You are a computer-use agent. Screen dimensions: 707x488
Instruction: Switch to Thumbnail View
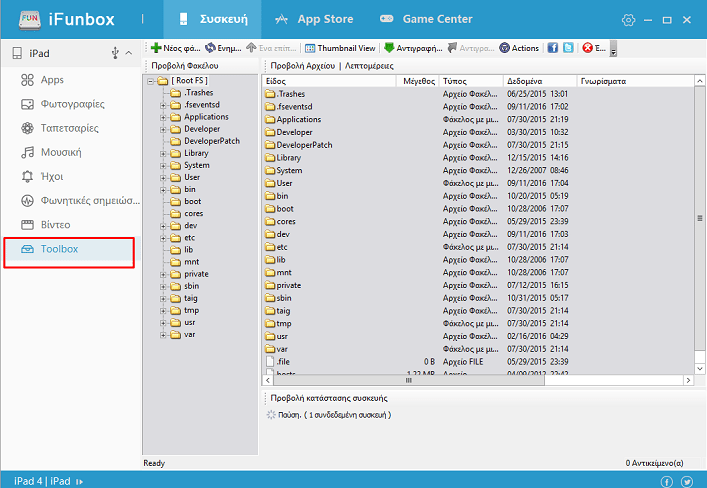(x=340, y=48)
